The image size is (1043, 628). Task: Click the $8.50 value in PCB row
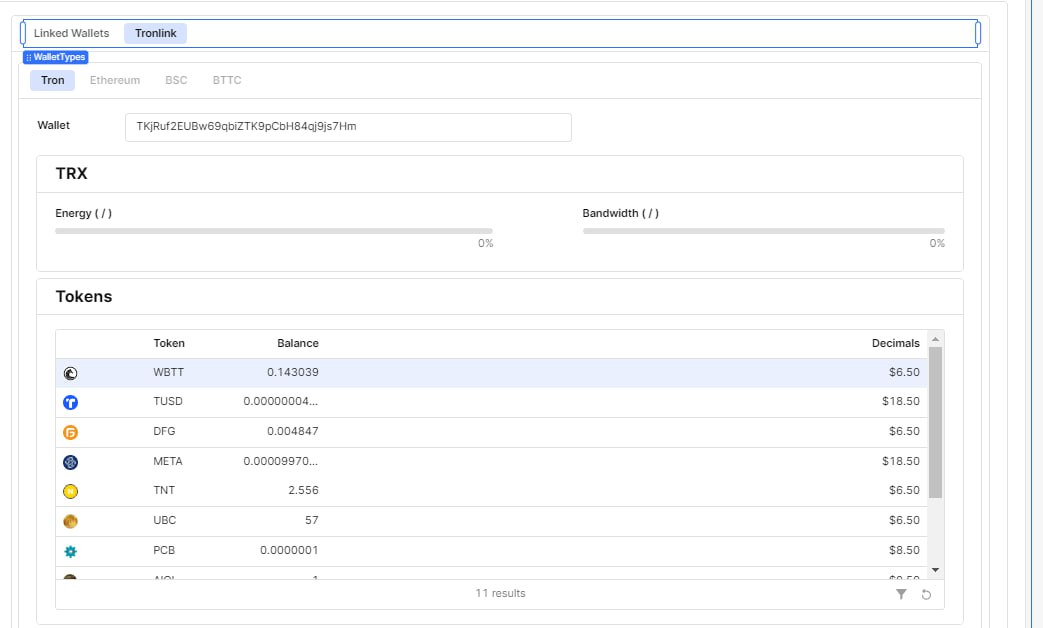coord(905,551)
